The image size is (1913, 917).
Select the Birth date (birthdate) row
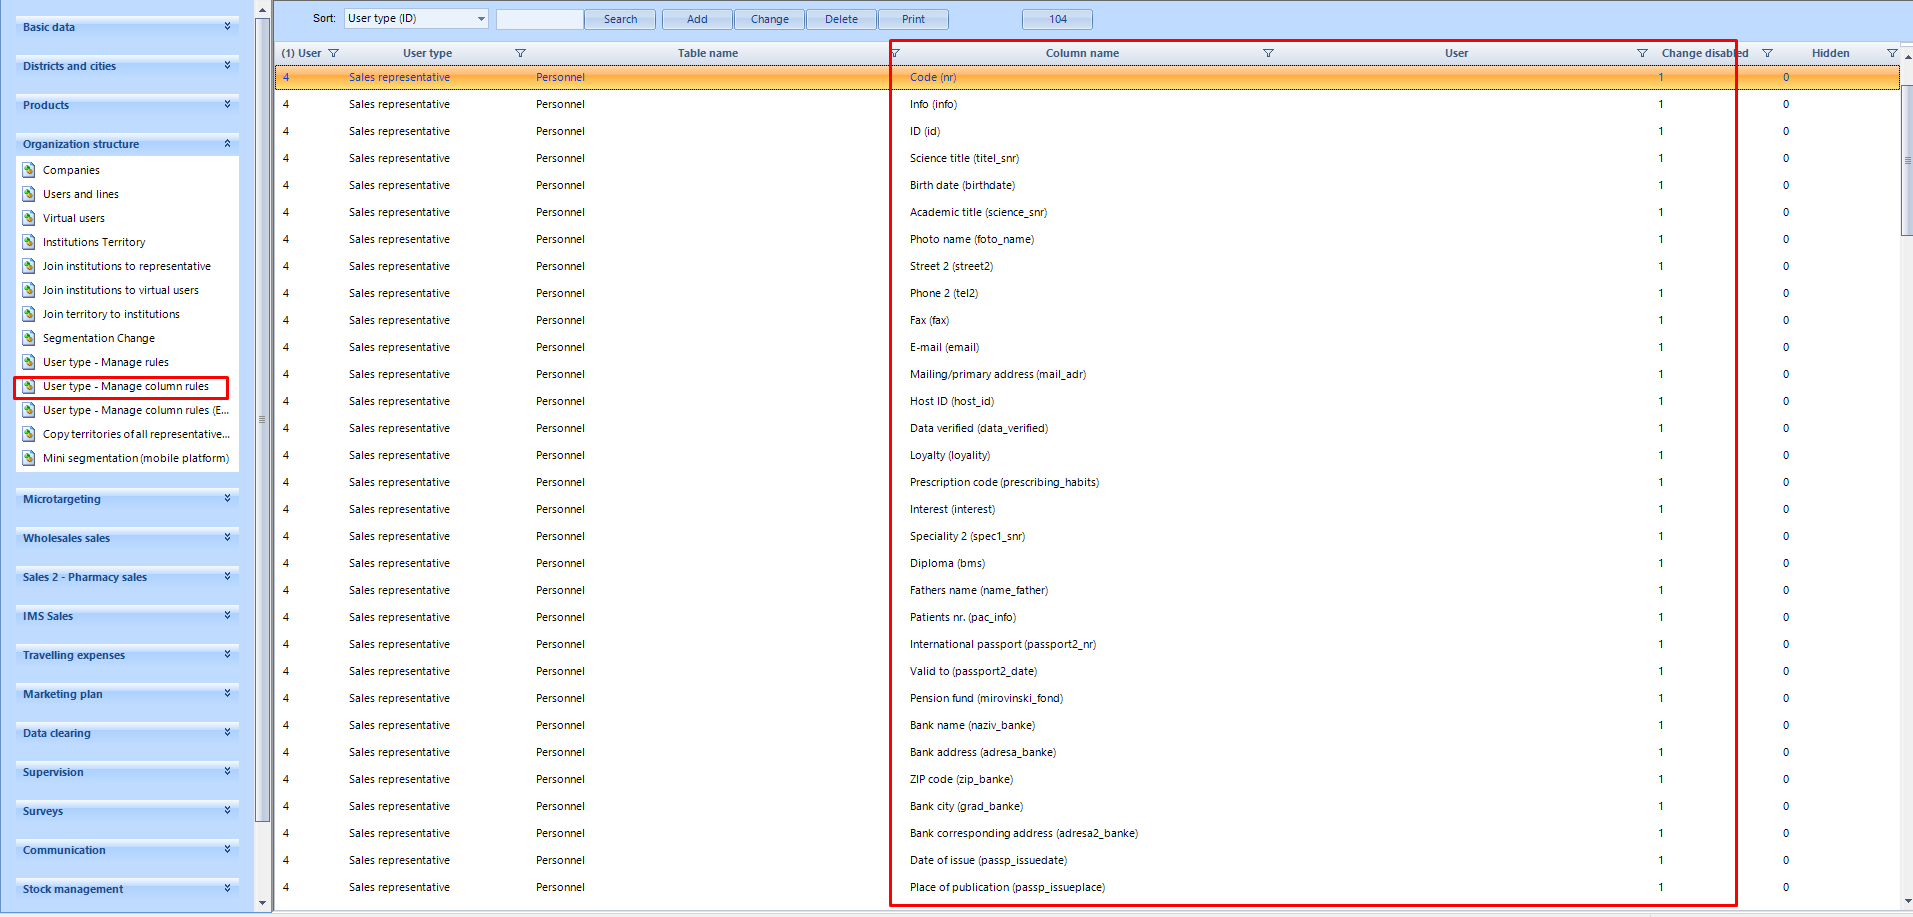[x=962, y=185]
